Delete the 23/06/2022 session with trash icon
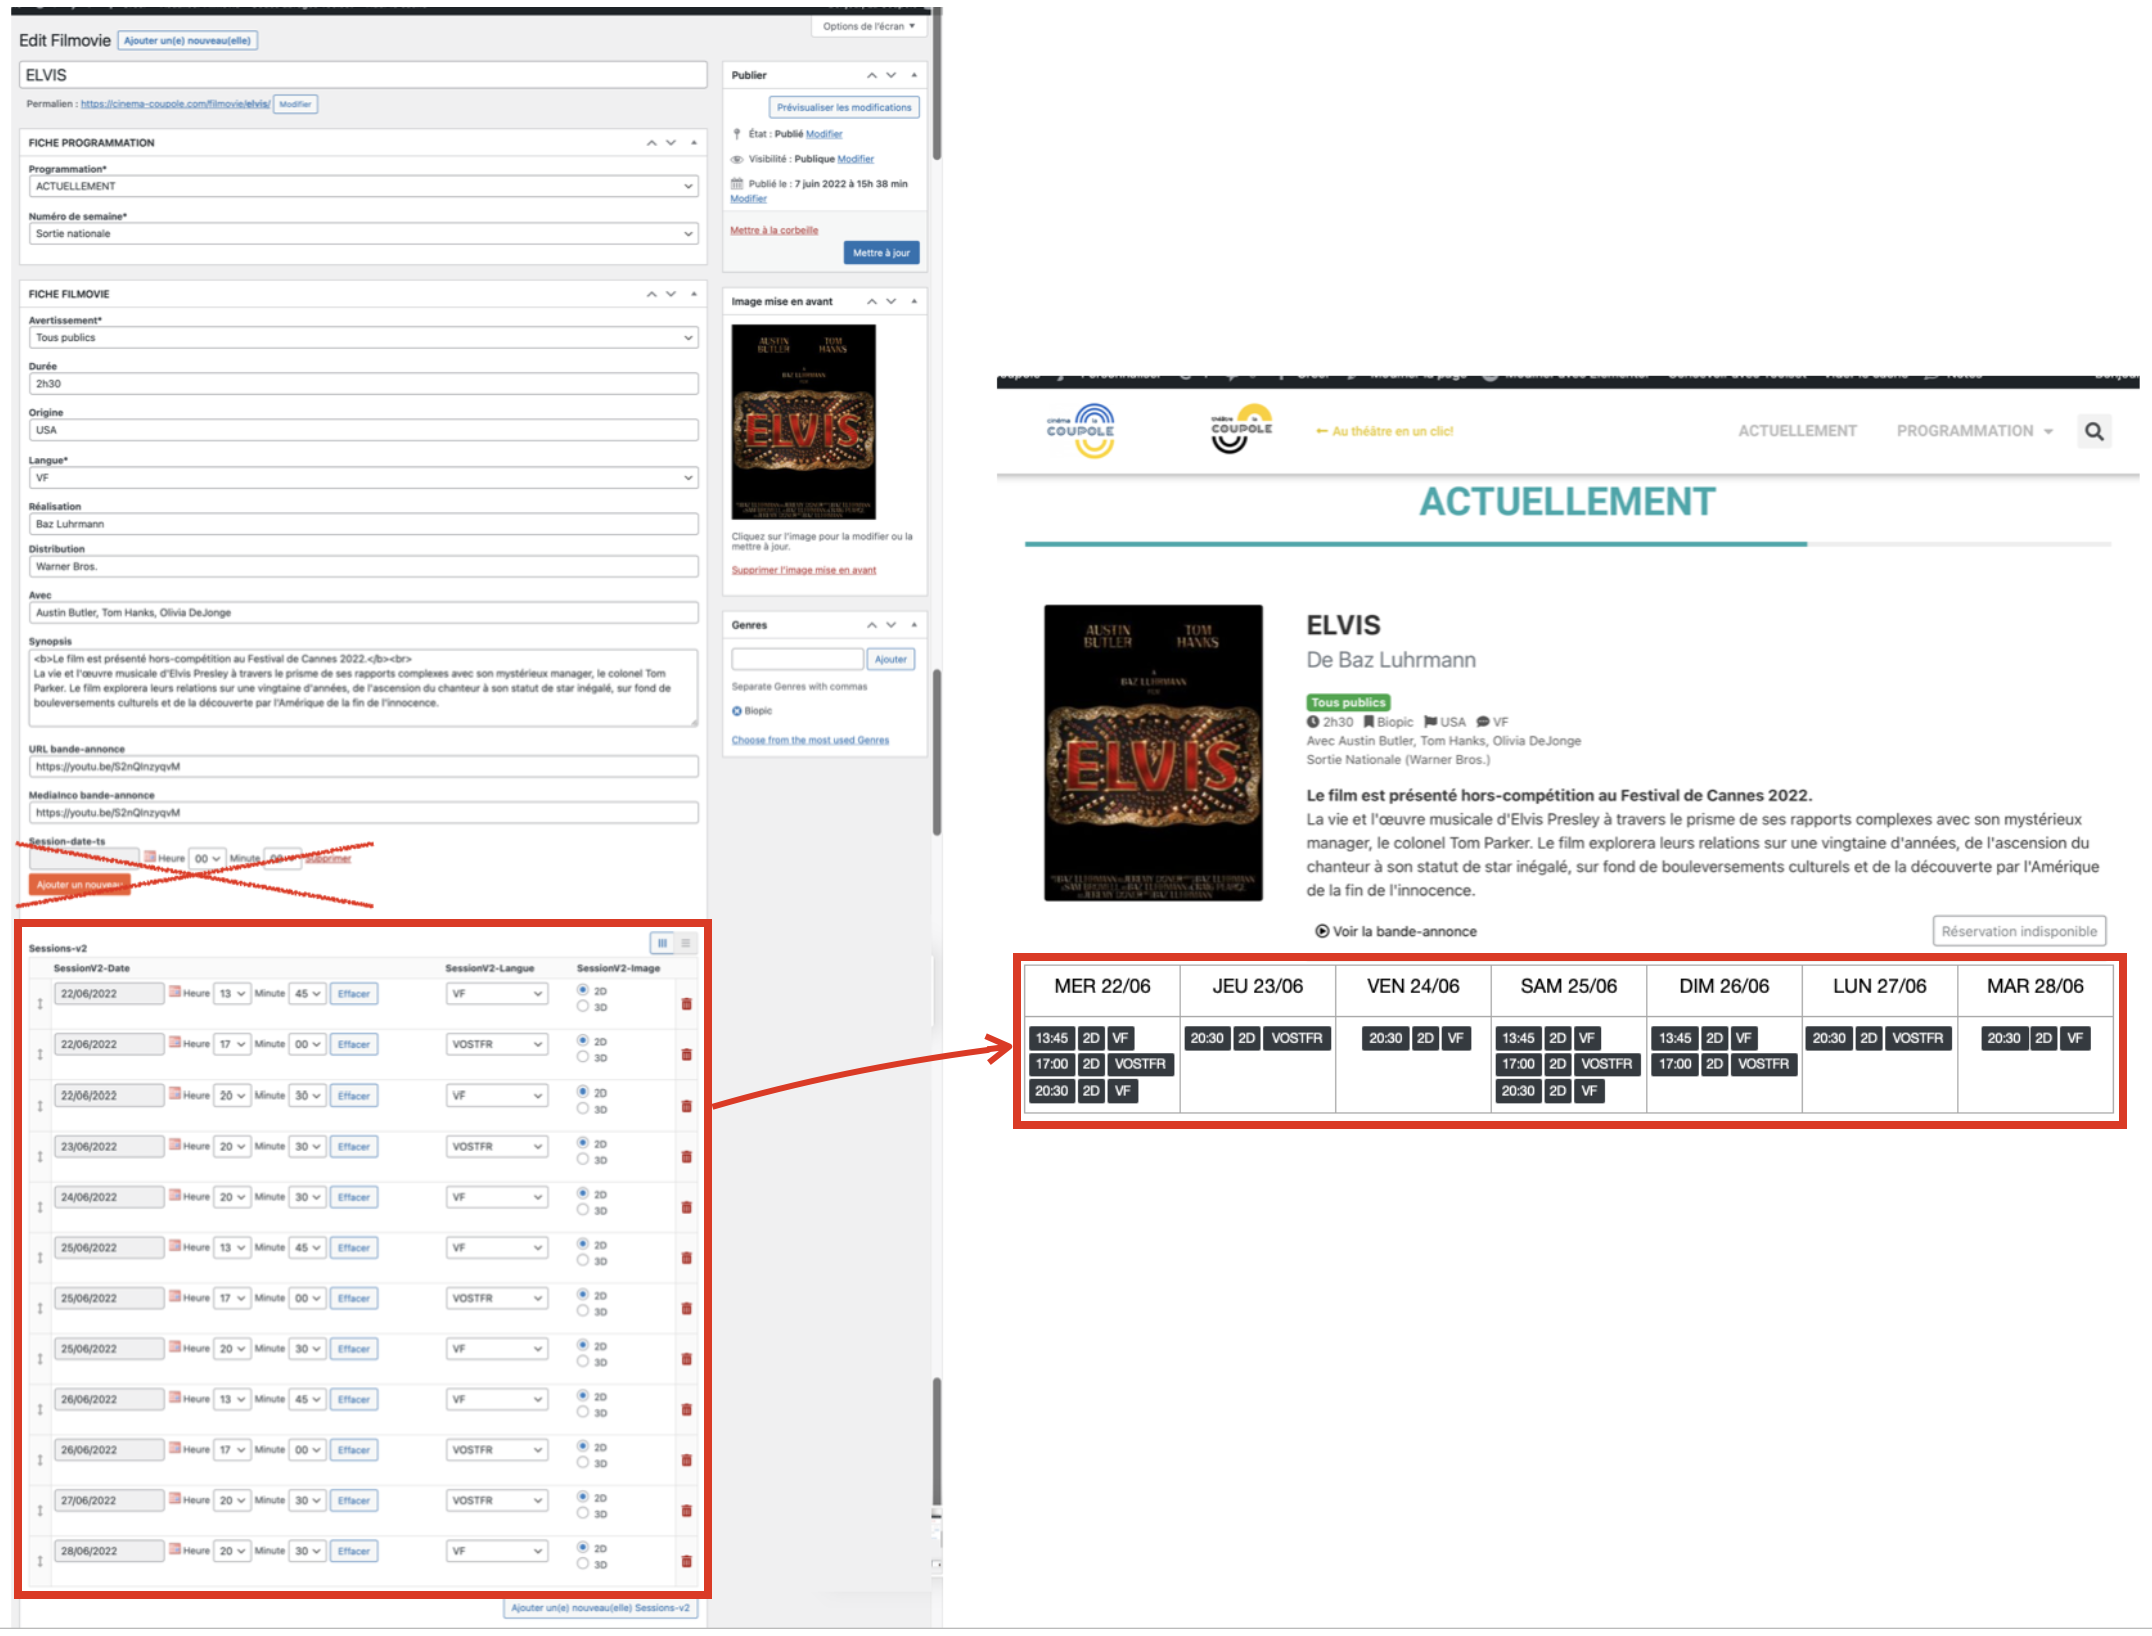 [686, 1156]
